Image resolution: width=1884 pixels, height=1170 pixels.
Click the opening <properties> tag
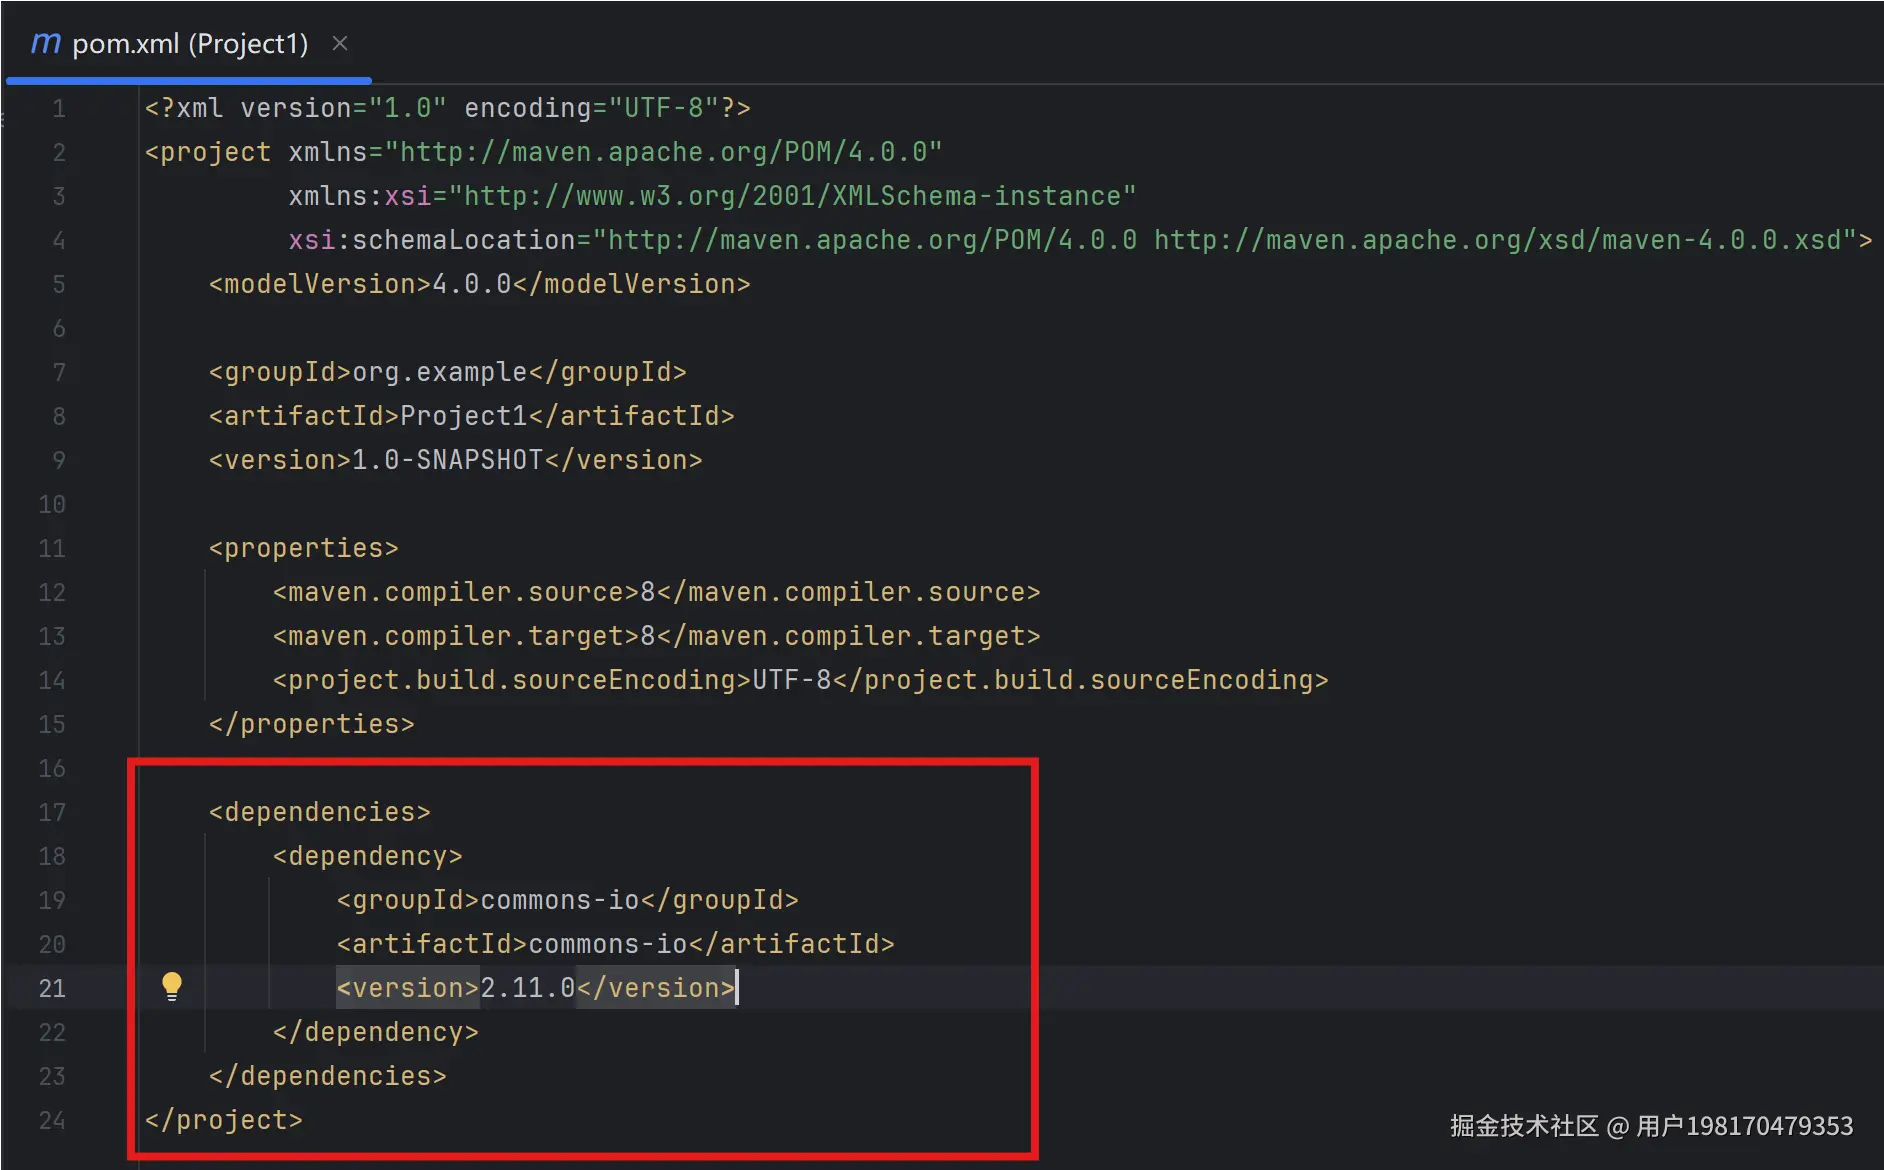click(304, 548)
